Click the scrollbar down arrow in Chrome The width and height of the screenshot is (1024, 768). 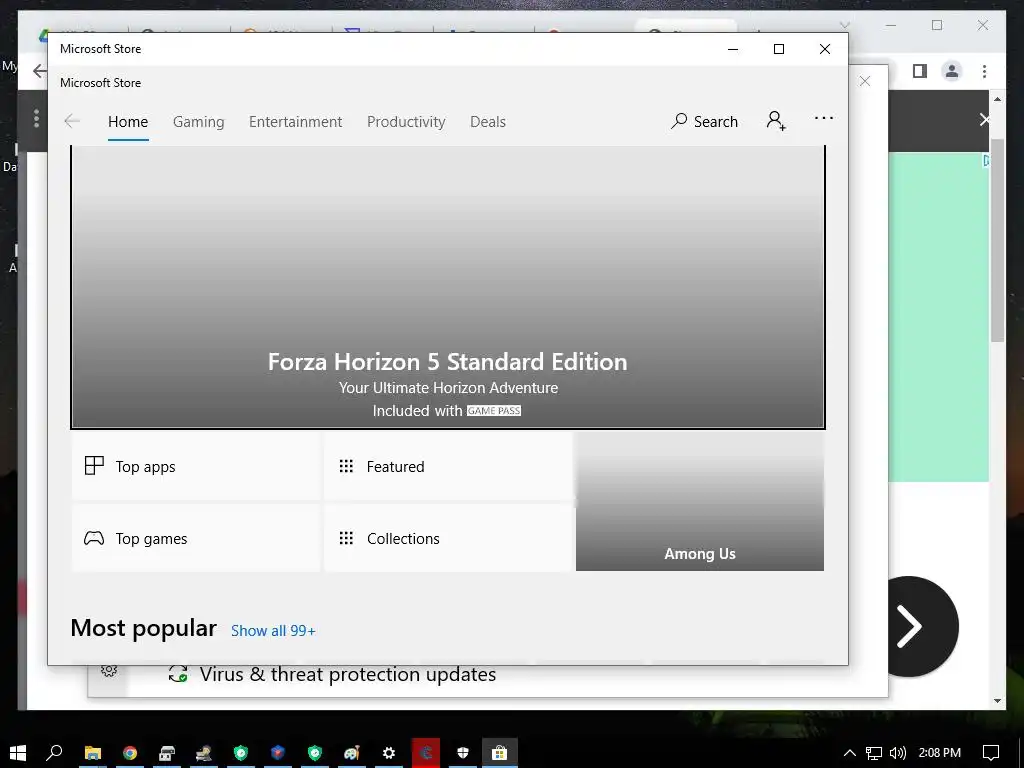pos(997,700)
